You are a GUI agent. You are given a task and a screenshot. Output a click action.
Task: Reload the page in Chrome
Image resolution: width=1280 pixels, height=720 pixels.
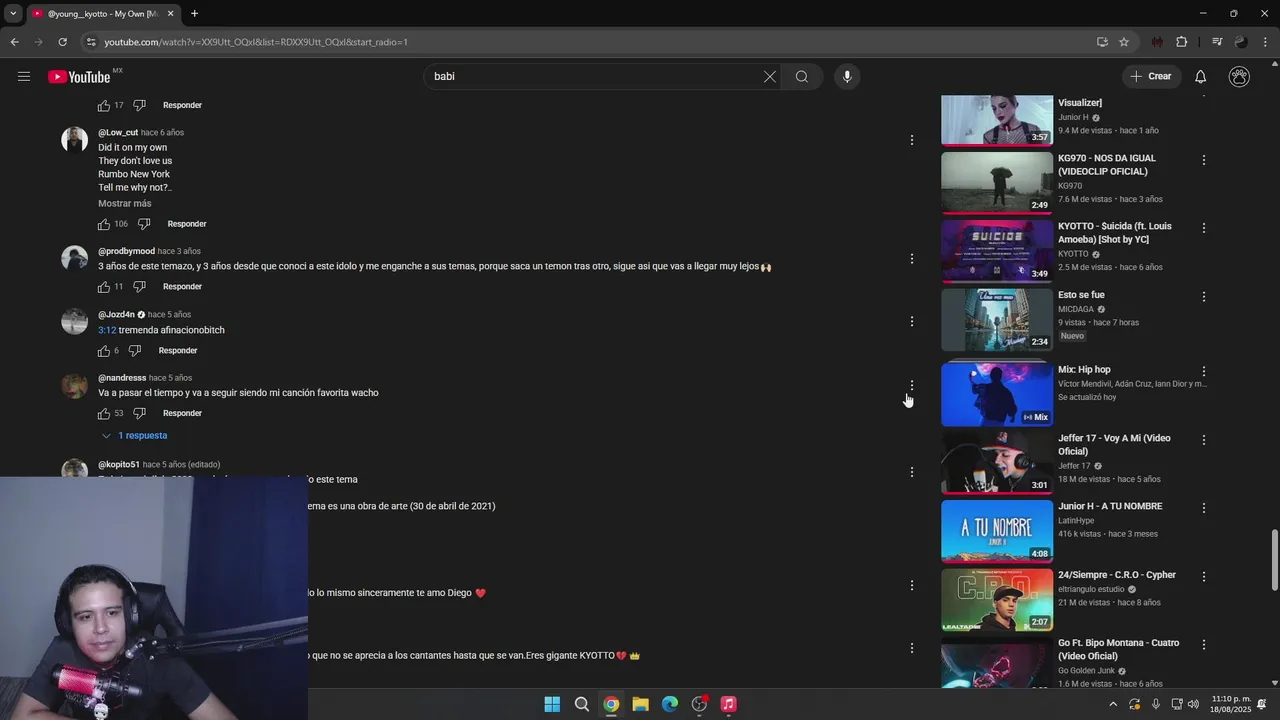(62, 42)
